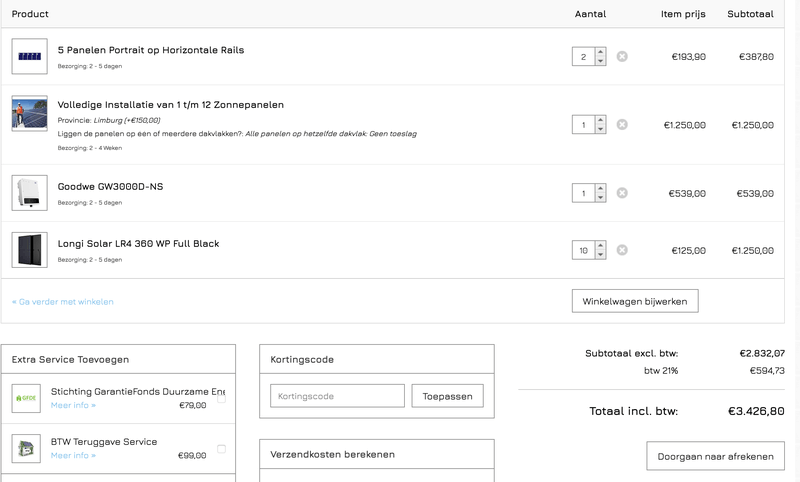
Task: Enable BTW Teruggave Service checkbox
Action: click(221, 449)
